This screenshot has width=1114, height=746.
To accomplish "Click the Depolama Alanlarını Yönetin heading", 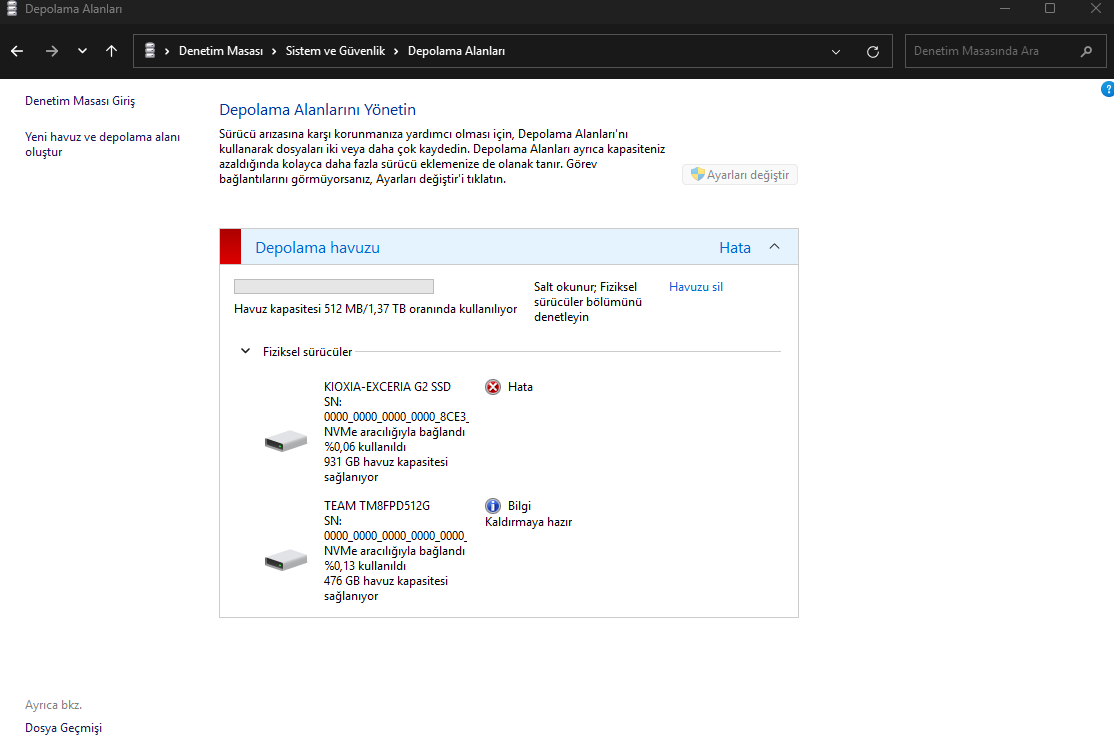I will coord(318,109).
